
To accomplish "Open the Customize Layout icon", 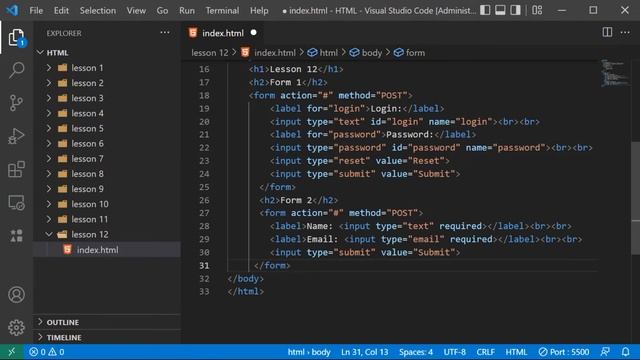I will pos(537,10).
